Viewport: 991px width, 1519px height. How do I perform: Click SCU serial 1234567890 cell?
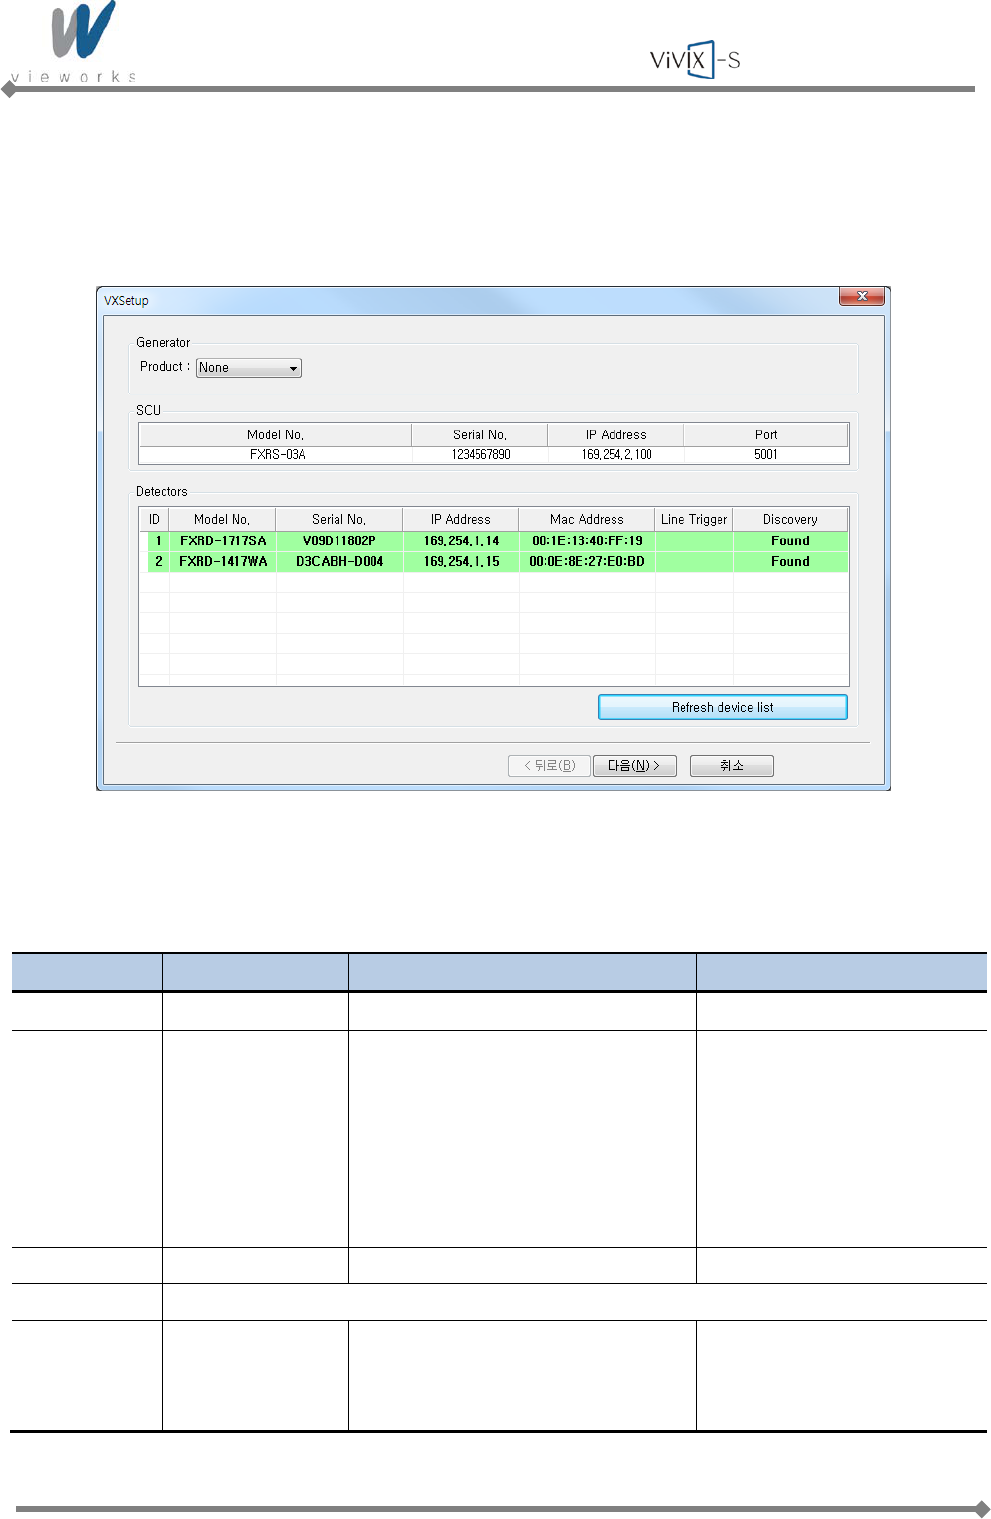pyautogui.click(x=481, y=455)
